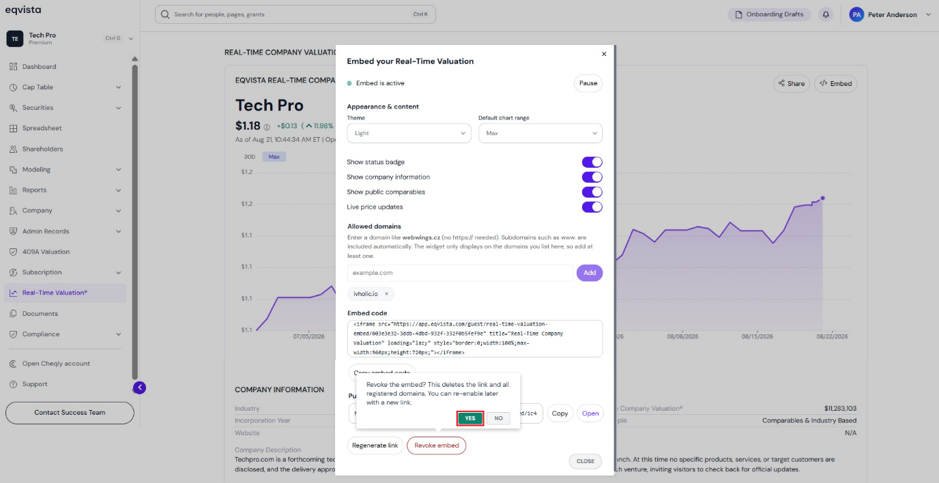
Task: Click the Modeling sidebar icon
Action: coord(13,169)
